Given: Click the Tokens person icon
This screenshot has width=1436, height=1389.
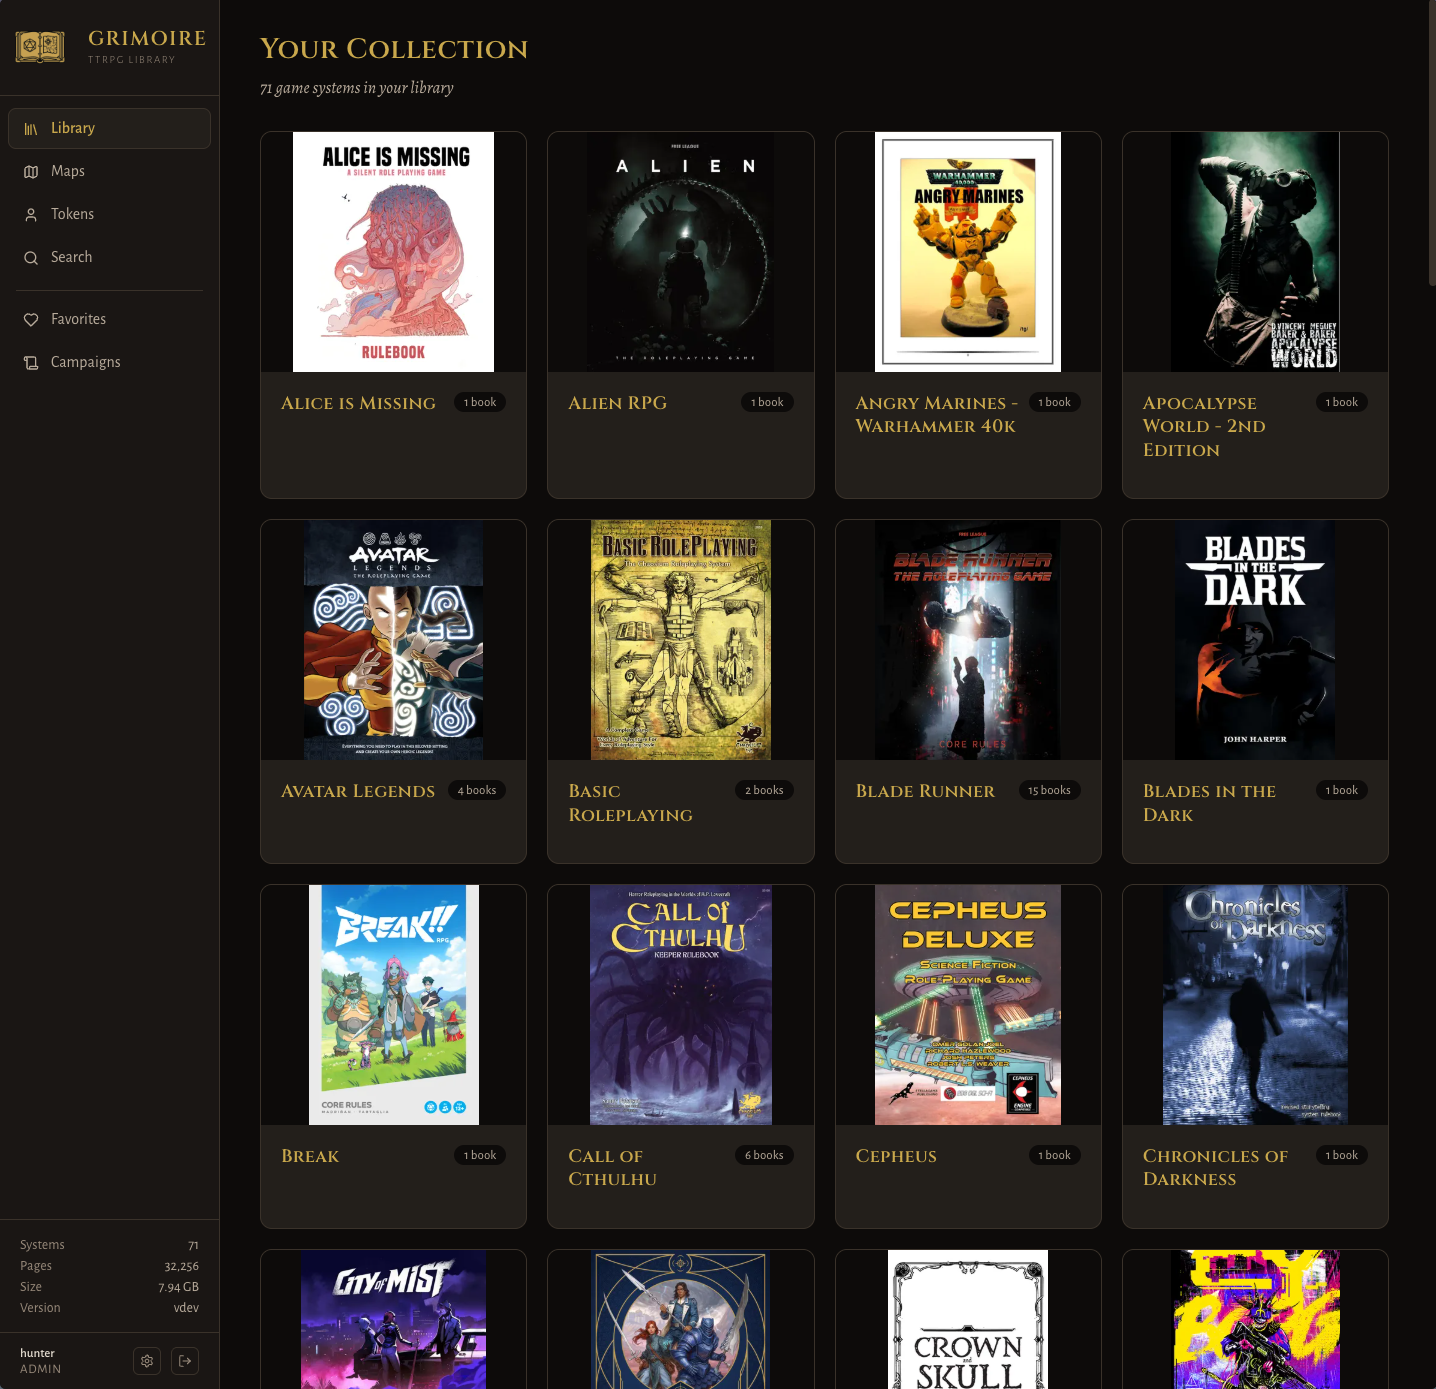Looking at the screenshot, I should (31, 215).
